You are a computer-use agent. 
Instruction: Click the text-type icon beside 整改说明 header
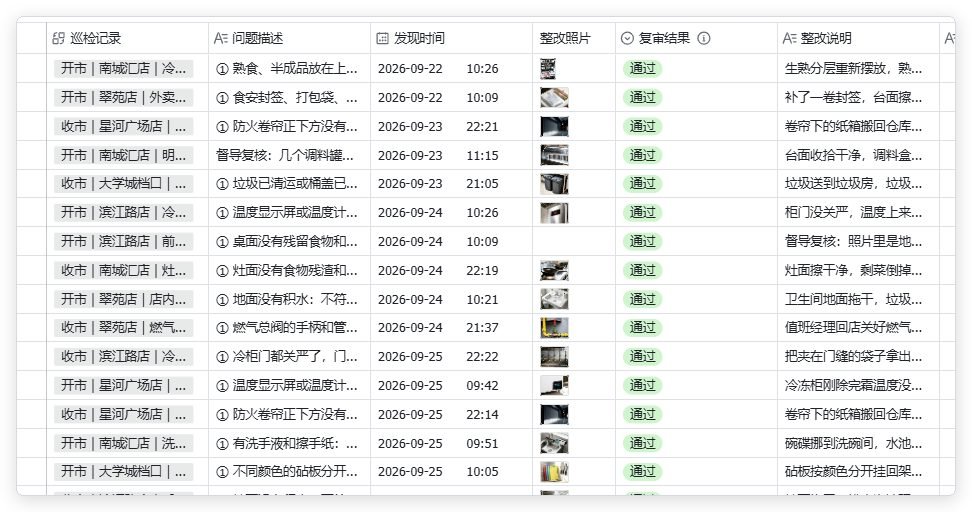click(x=789, y=38)
